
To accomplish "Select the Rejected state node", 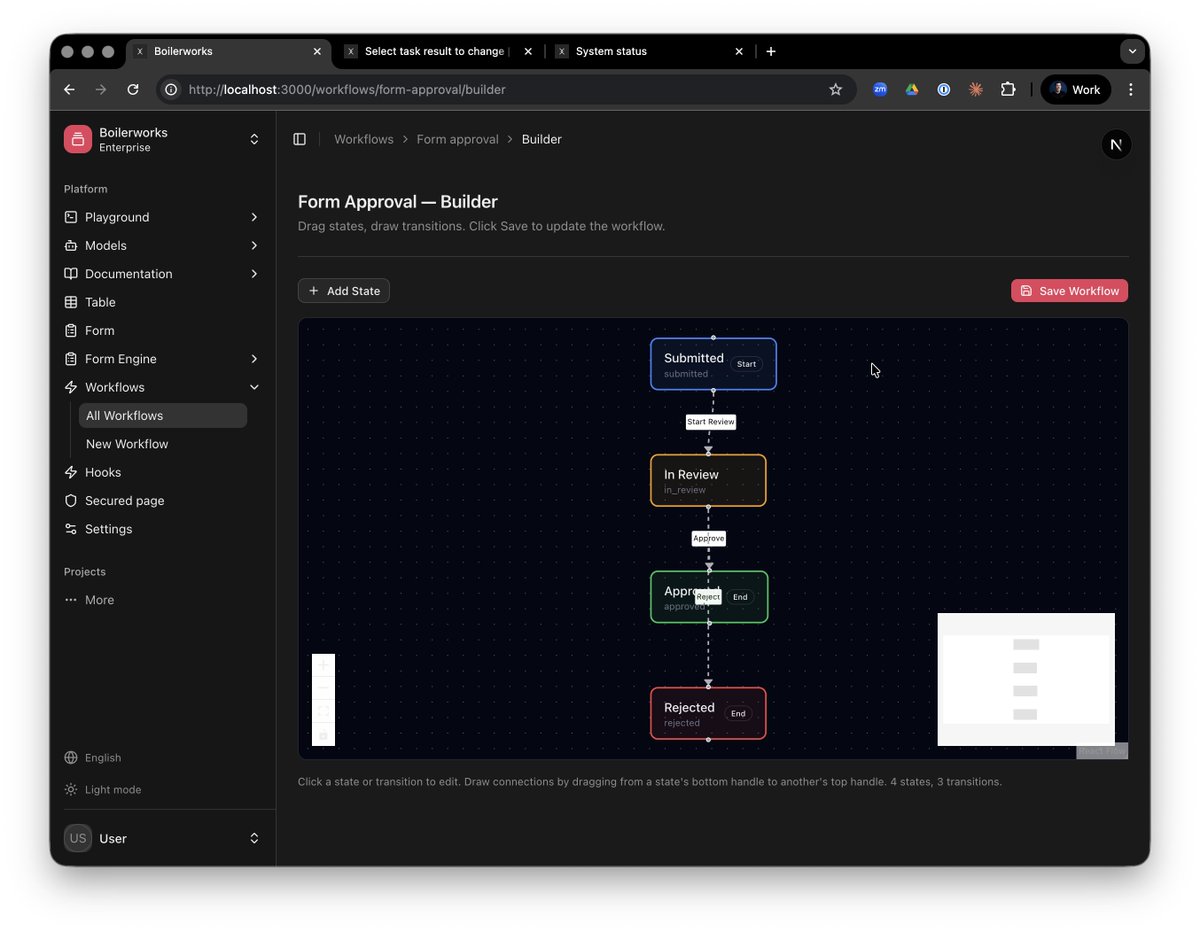I will tap(708, 713).
